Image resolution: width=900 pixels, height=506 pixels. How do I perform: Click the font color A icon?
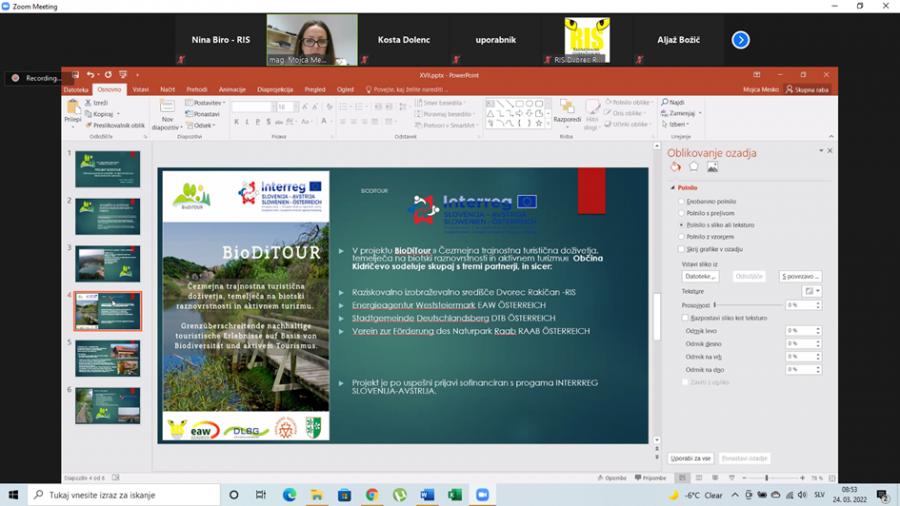pyautogui.click(x=324, y=122)
